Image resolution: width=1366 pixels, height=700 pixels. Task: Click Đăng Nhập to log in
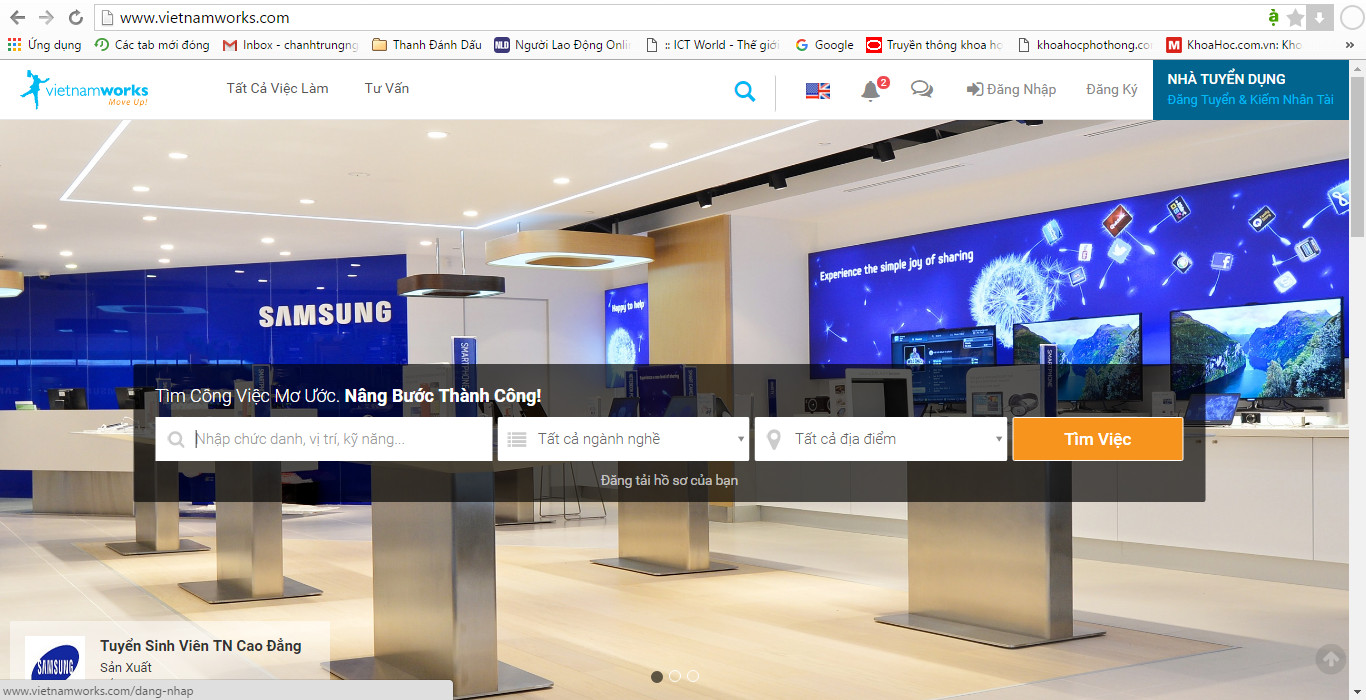pos(1011,89)
